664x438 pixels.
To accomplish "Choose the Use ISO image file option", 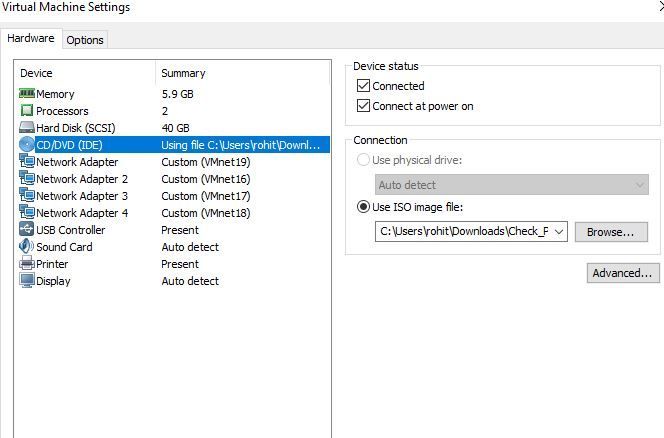I will click(x=364, y=207).
